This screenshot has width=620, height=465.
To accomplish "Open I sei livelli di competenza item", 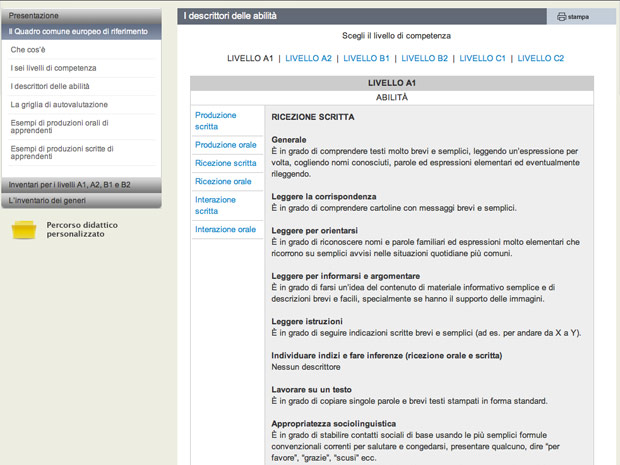I will 53,68.
